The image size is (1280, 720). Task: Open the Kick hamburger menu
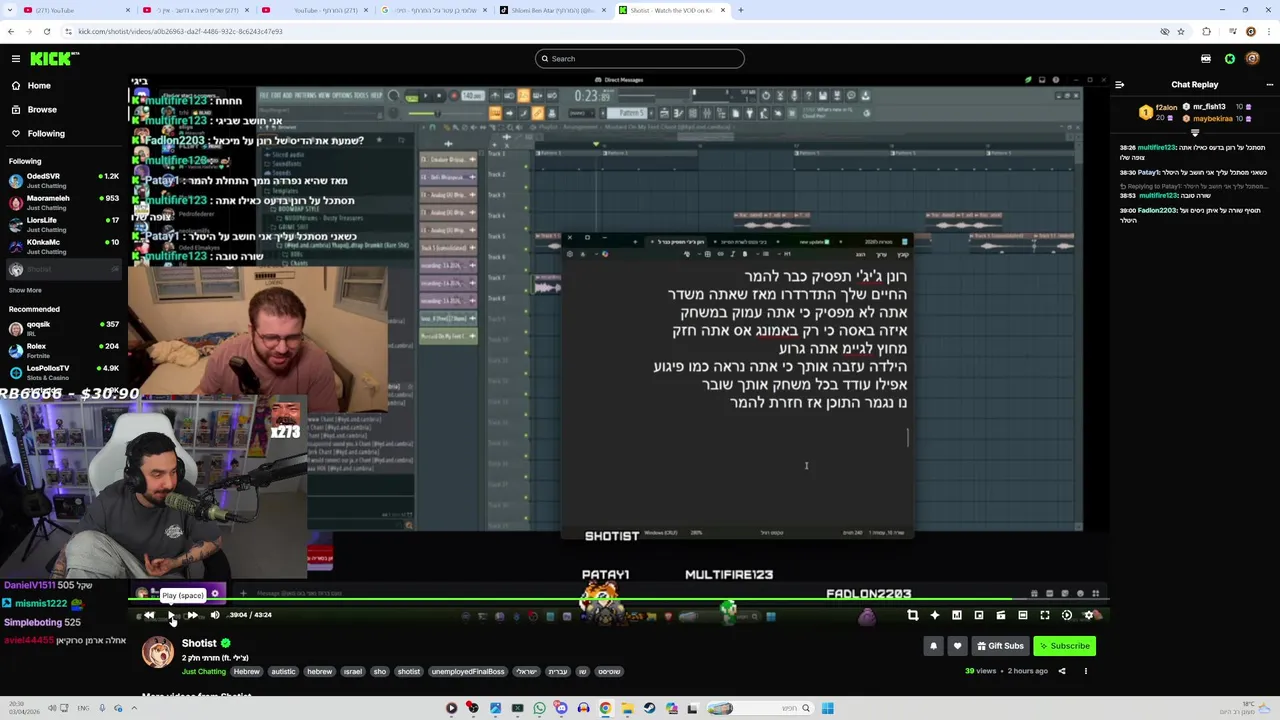pyautogui.click(x=15, y=59)
